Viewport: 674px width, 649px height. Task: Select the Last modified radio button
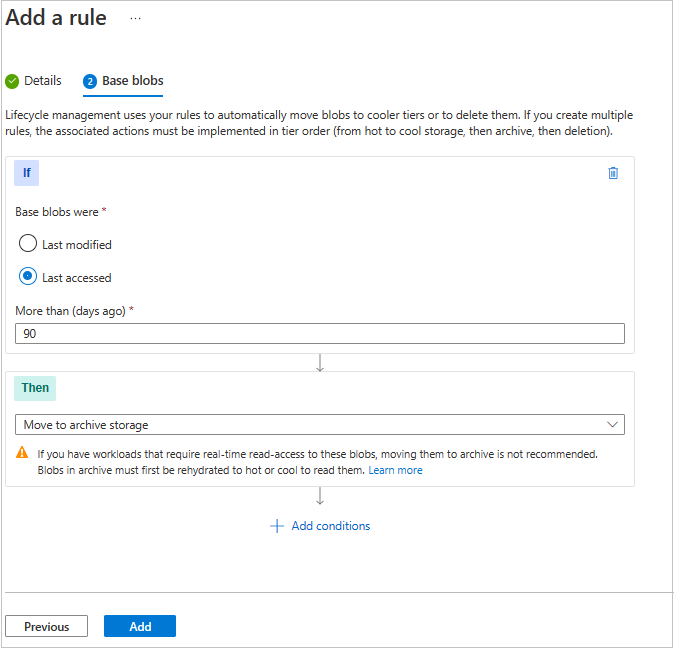click(x=28, y=244)
